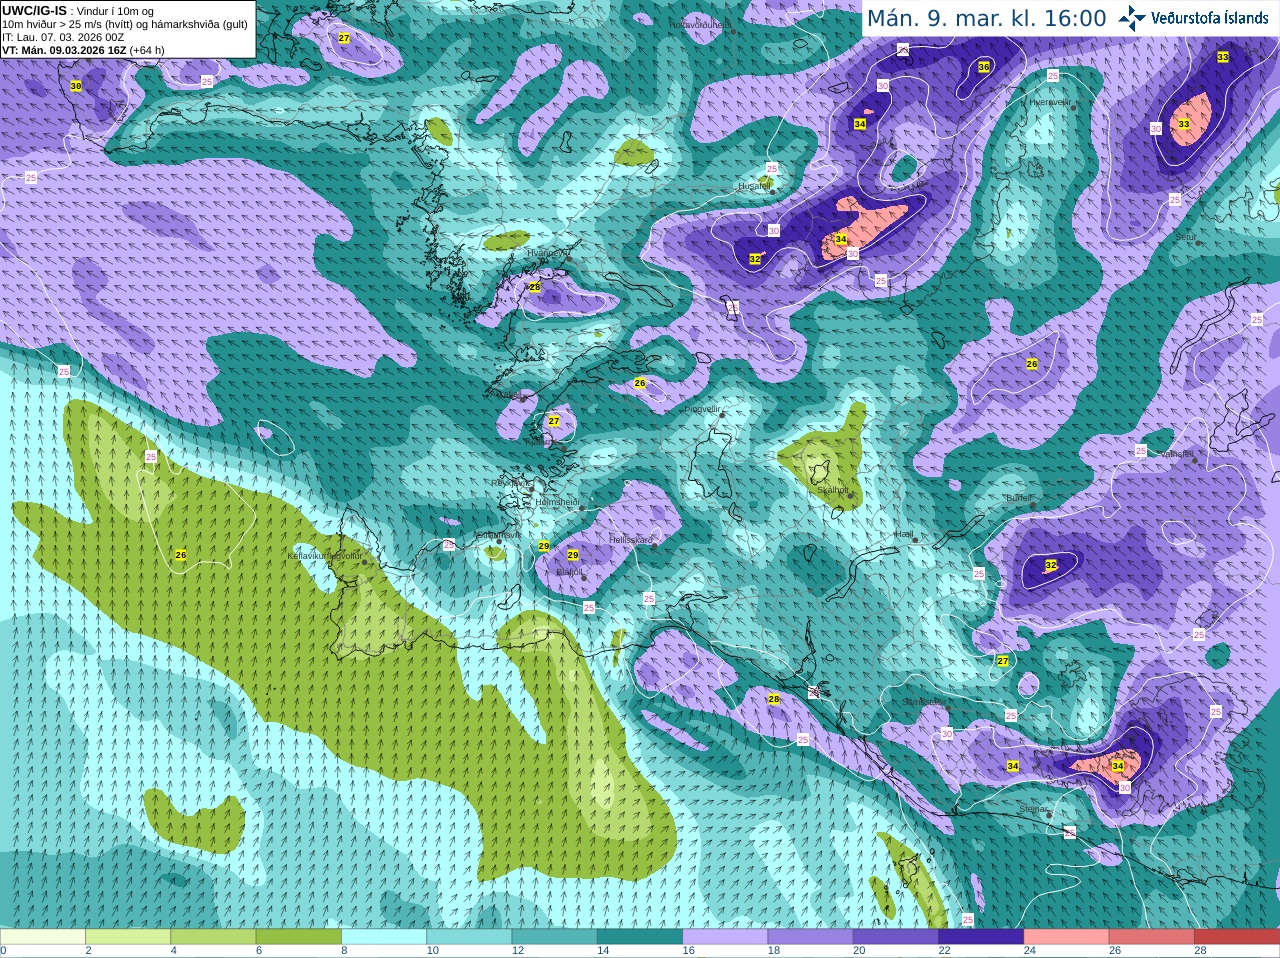Click the valid time VT: Mán. 09.03.2026 16Z

(64, 50)
